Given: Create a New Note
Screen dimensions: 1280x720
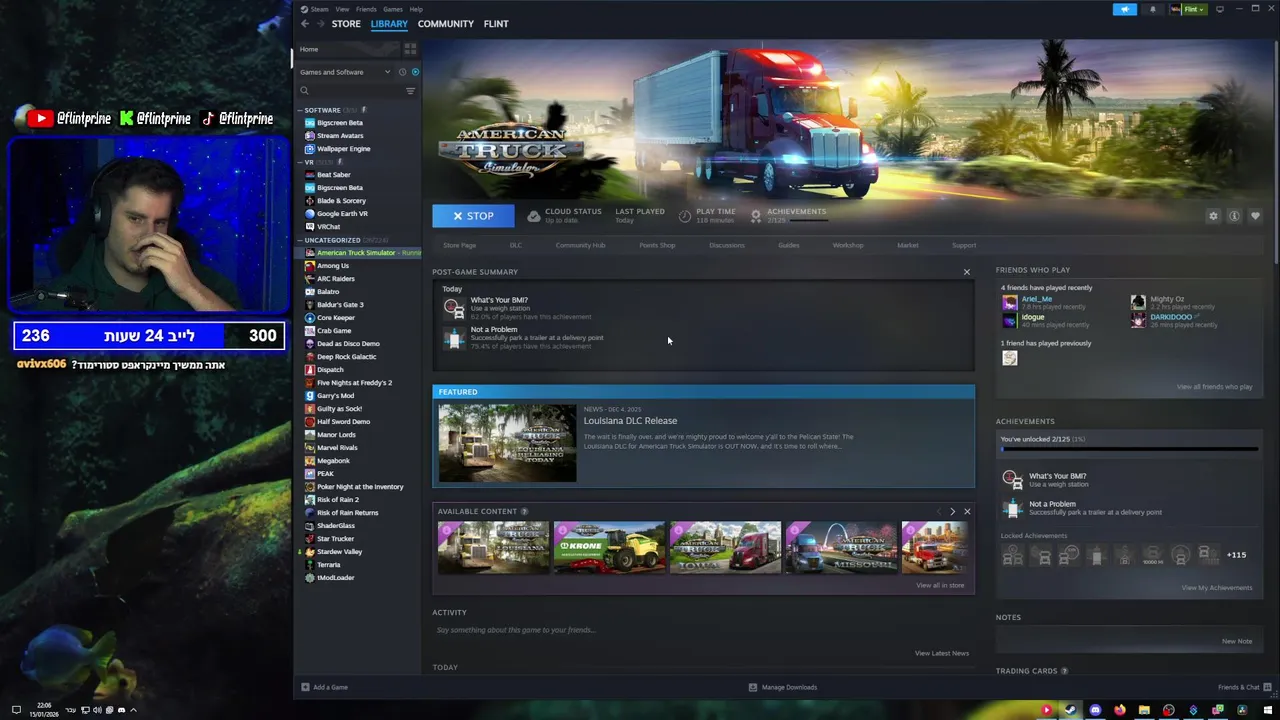Looking at the screenshot, I should (1237, 641).
